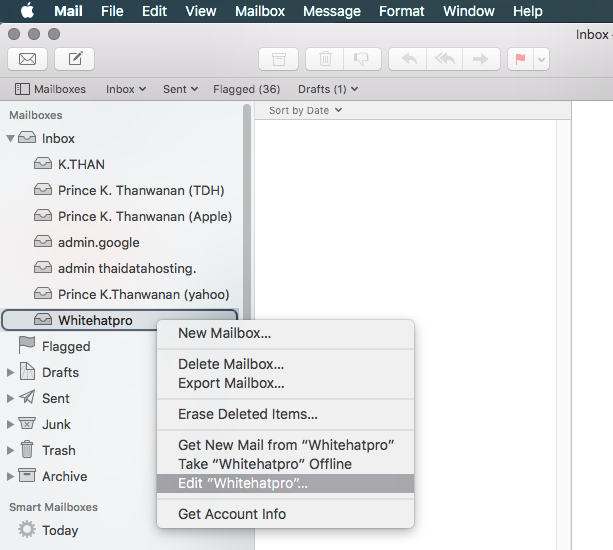Click the Get Mail envelope toolbar button
613x550 pixels.
pos(27,59)
